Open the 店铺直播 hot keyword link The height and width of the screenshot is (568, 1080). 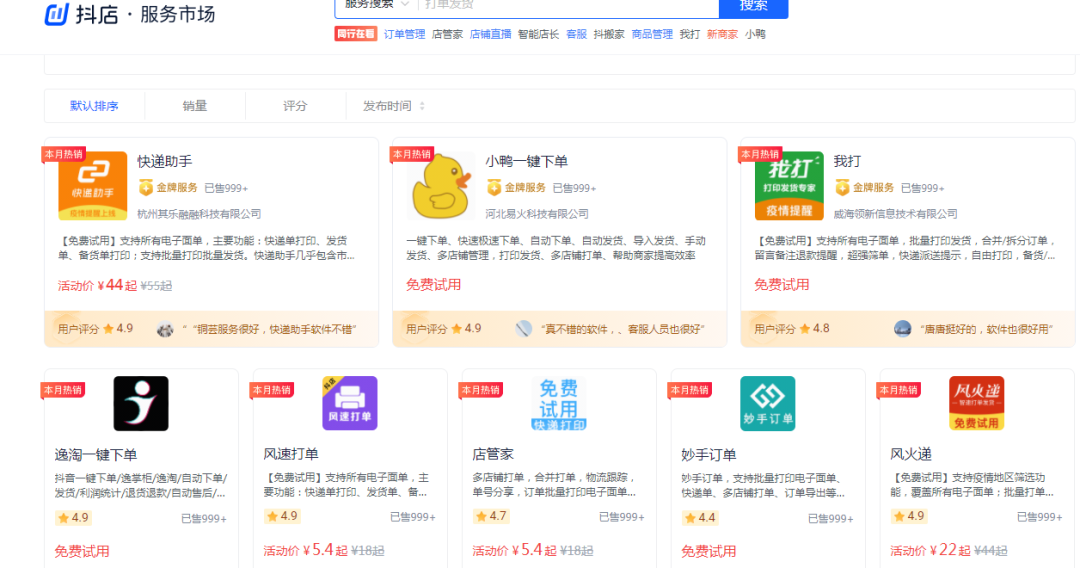pyautogui.click(x=490, y=34)
